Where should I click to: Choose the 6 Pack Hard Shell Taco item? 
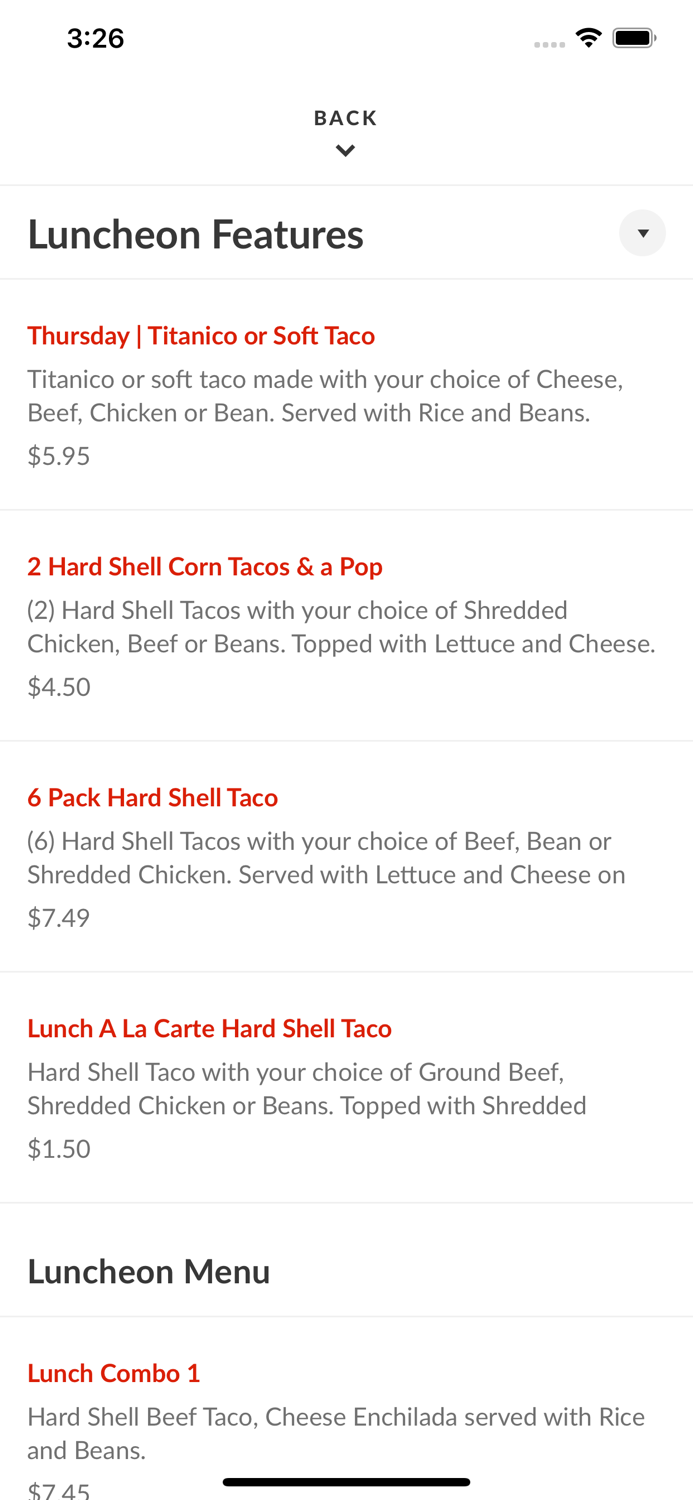click(x=152, y=797)
